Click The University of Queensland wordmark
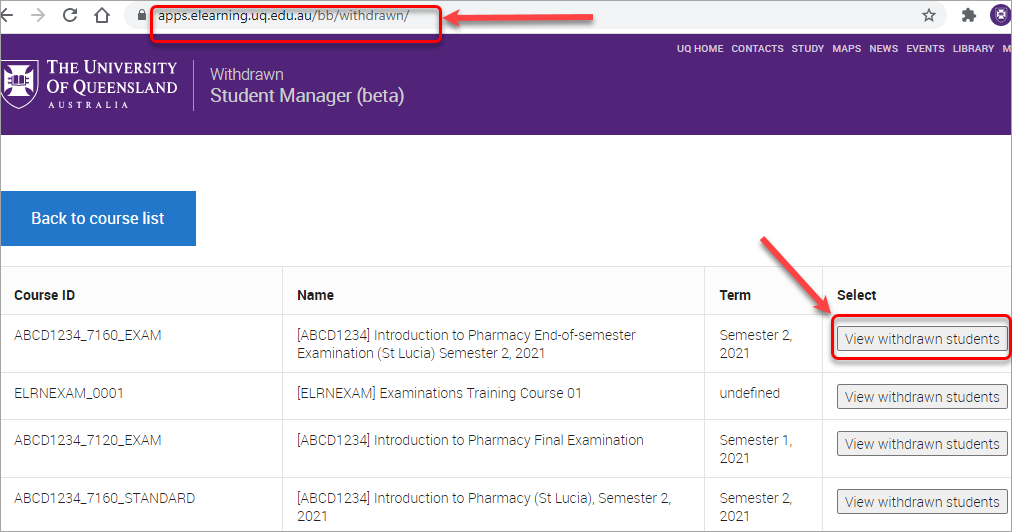Viewport: 1012px width, 532px height. coord(112,84)
